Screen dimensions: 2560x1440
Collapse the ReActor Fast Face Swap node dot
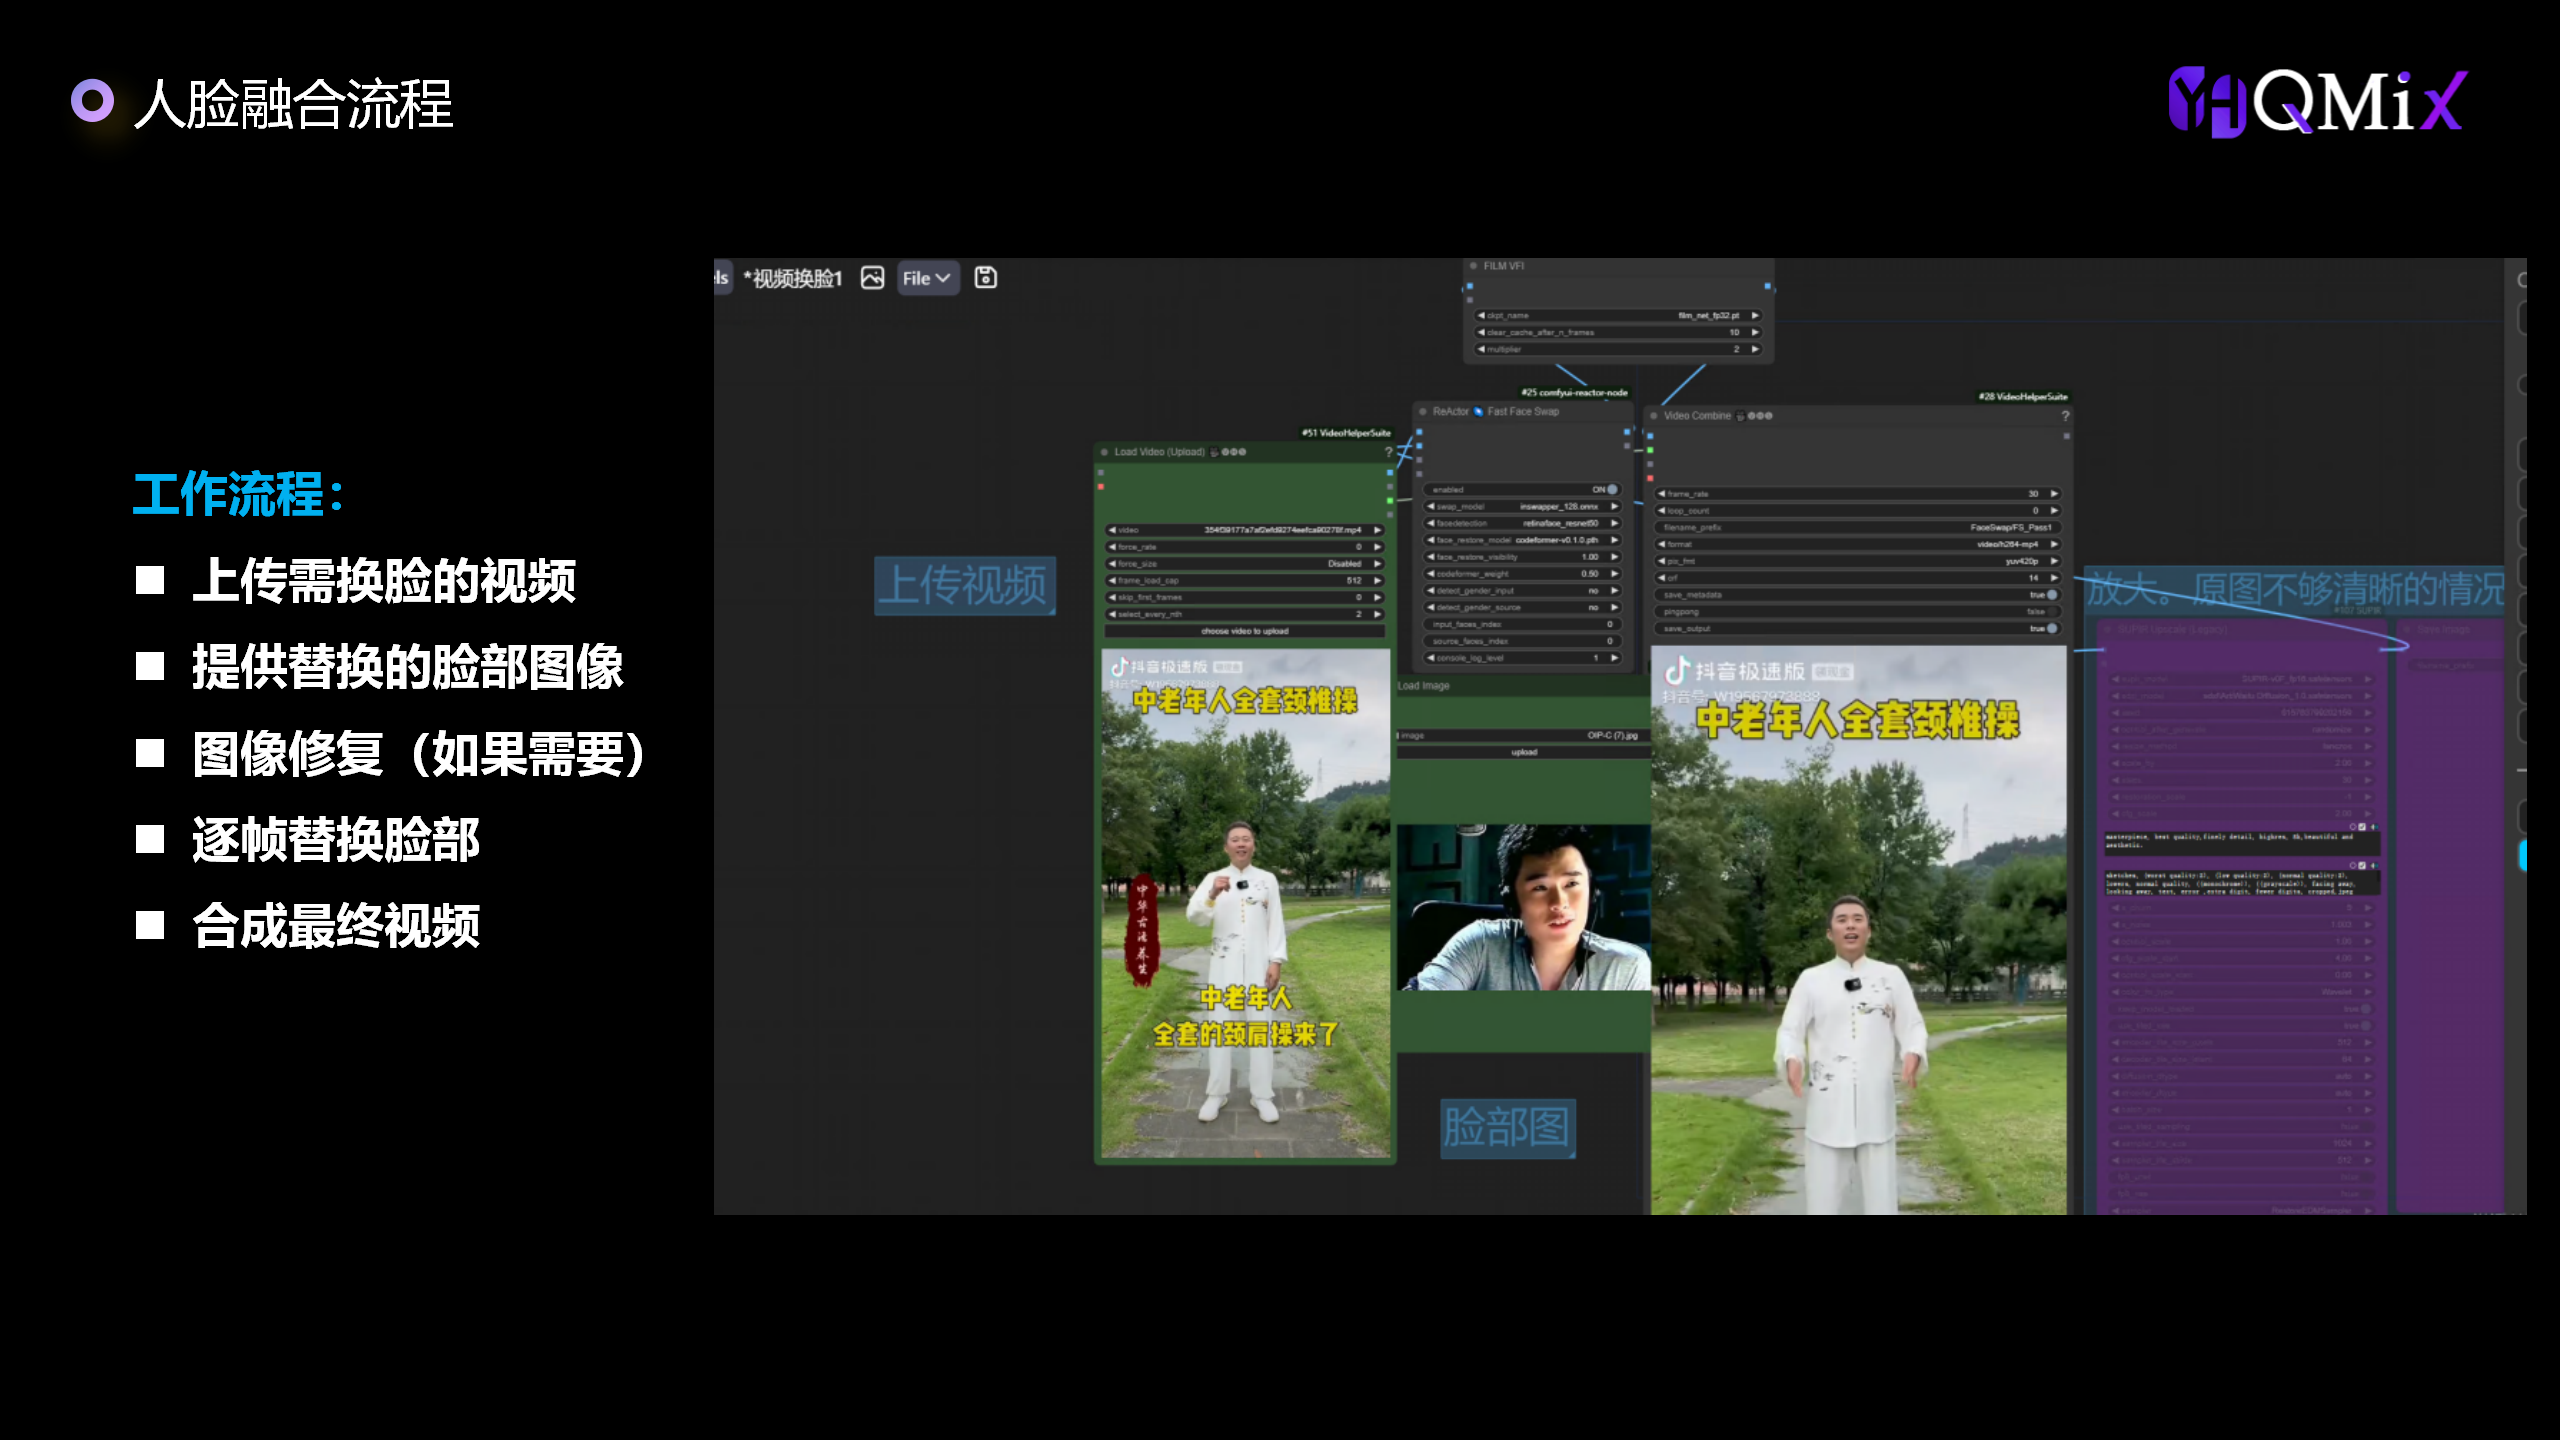(x=1423, y=412)
